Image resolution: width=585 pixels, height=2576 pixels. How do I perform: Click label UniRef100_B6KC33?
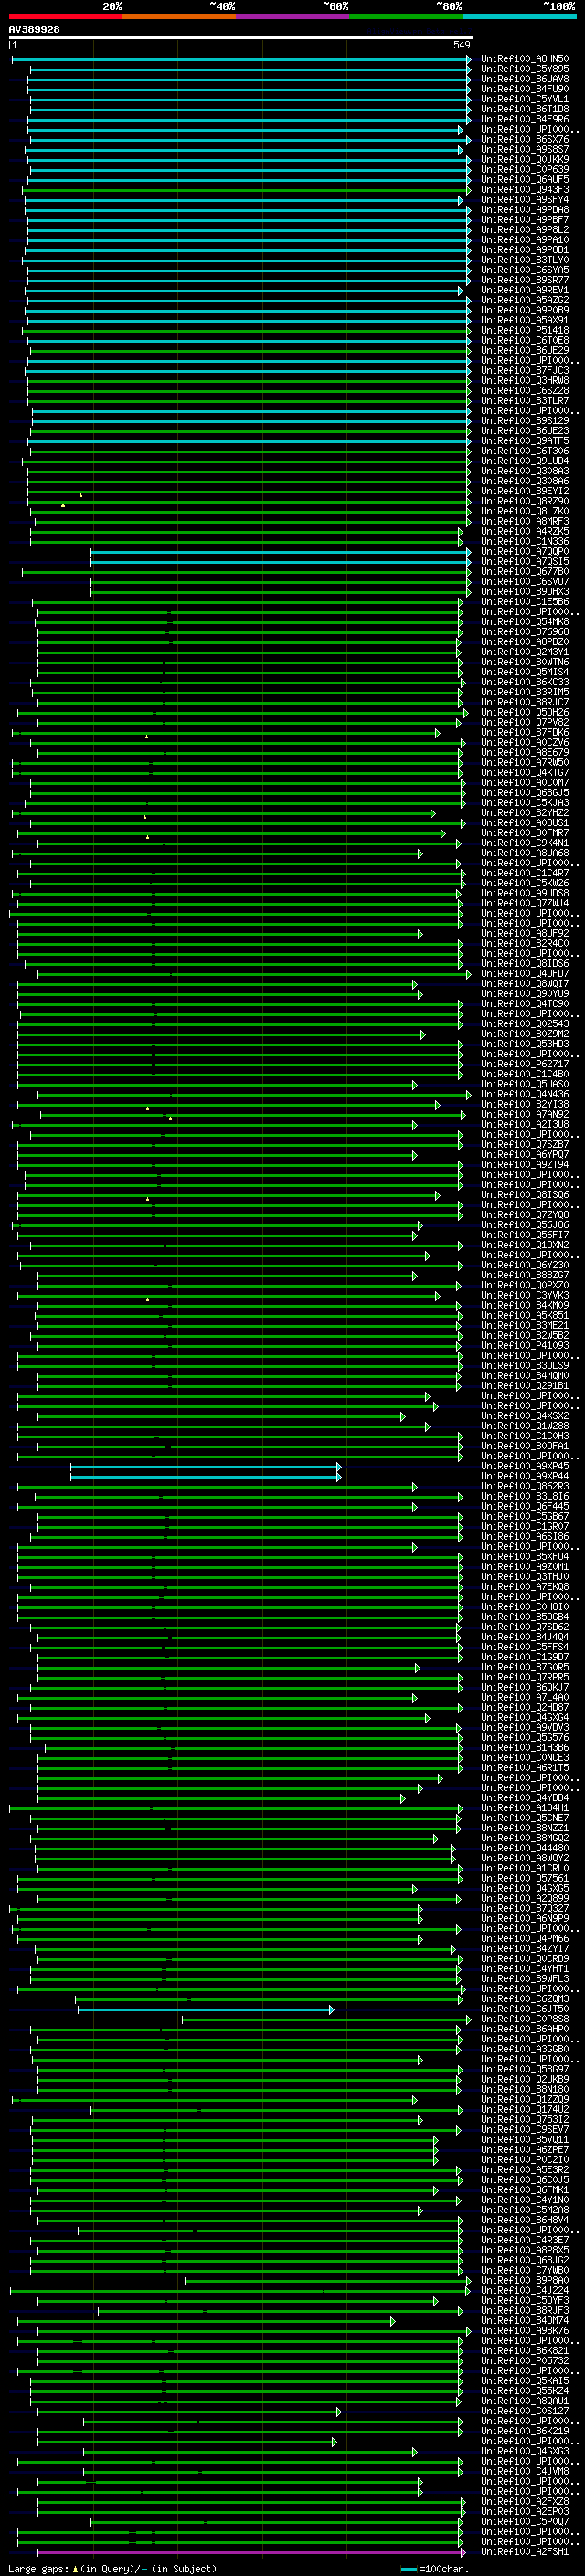point(525,682)
